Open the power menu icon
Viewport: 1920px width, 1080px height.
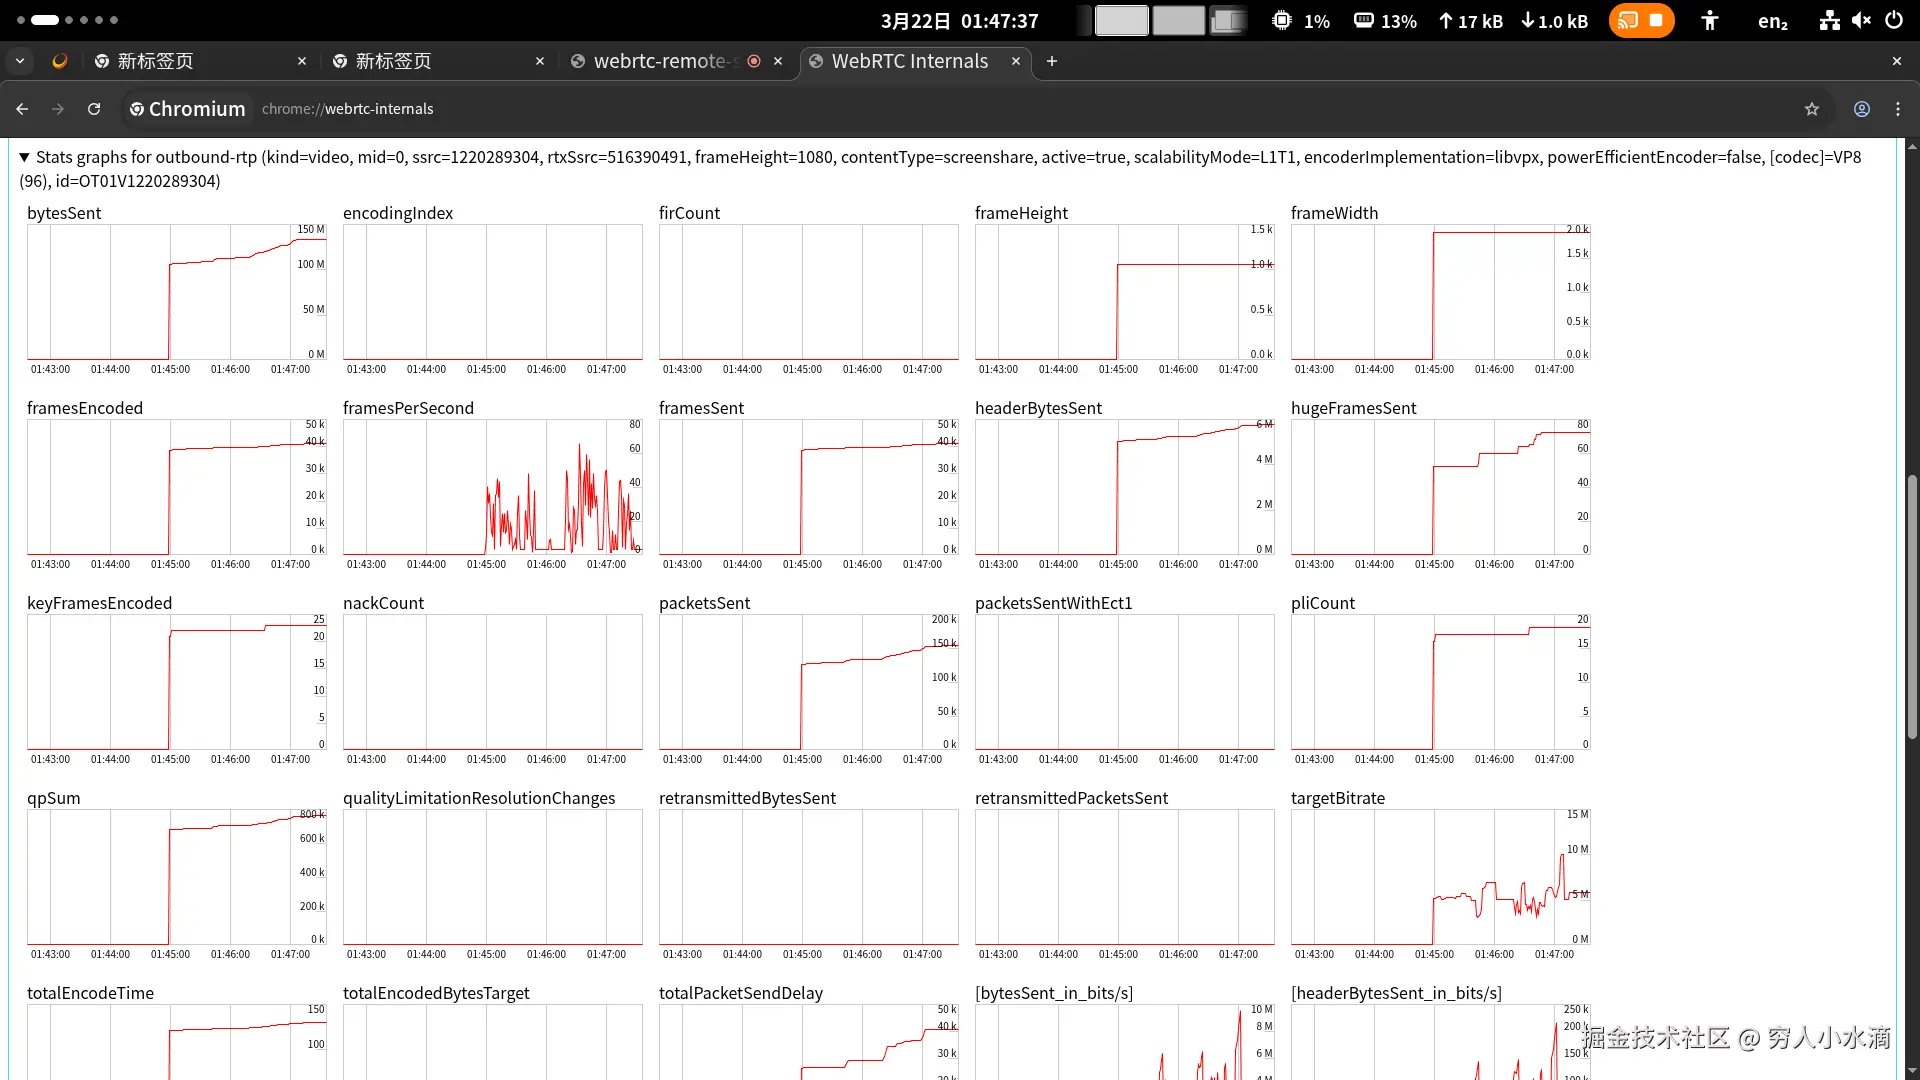point(1894,21)
